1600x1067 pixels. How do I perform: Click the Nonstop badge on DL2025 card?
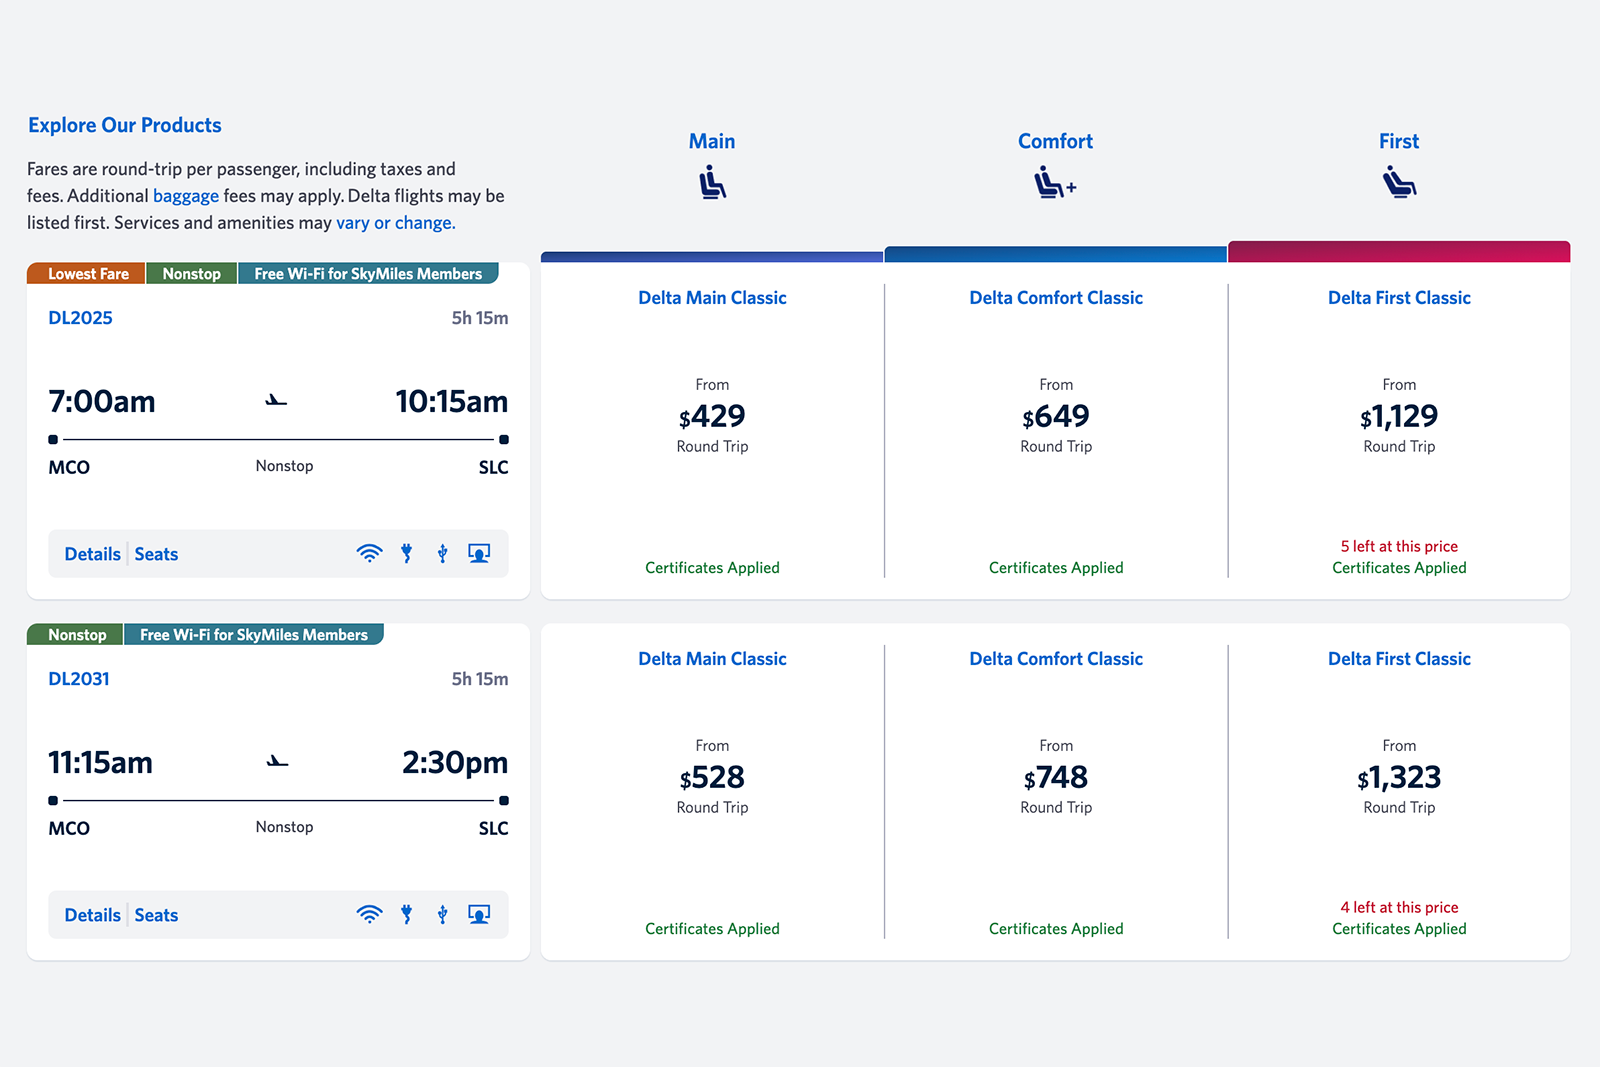coord(191,274)
